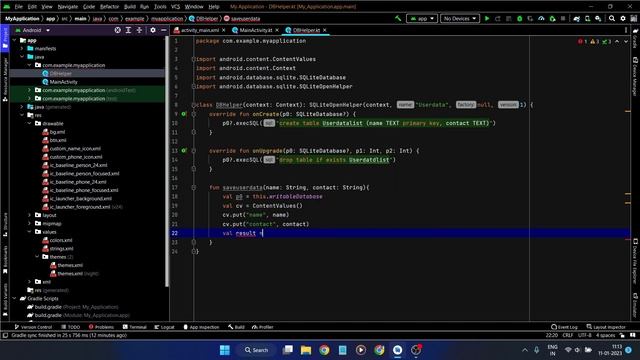Toggle the right-edge Device Manager panel
The width and height of the screenshot is (640, 360).
[635, 77]
